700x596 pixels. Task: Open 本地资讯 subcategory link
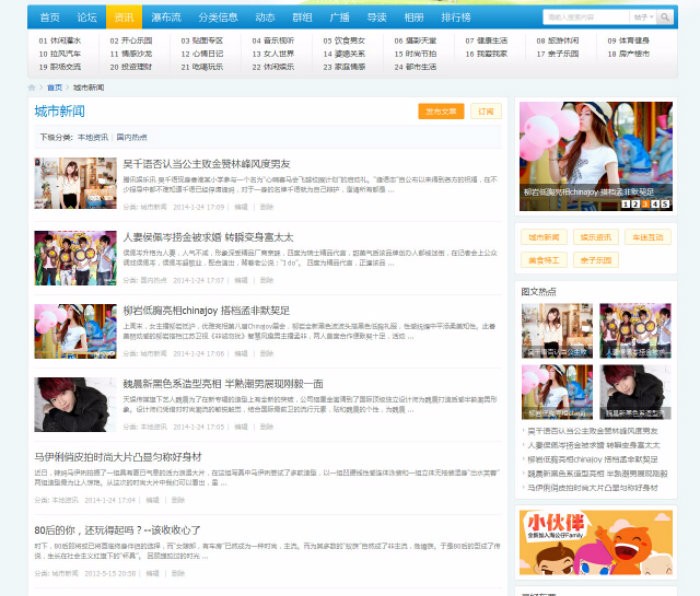pos(93,137)
